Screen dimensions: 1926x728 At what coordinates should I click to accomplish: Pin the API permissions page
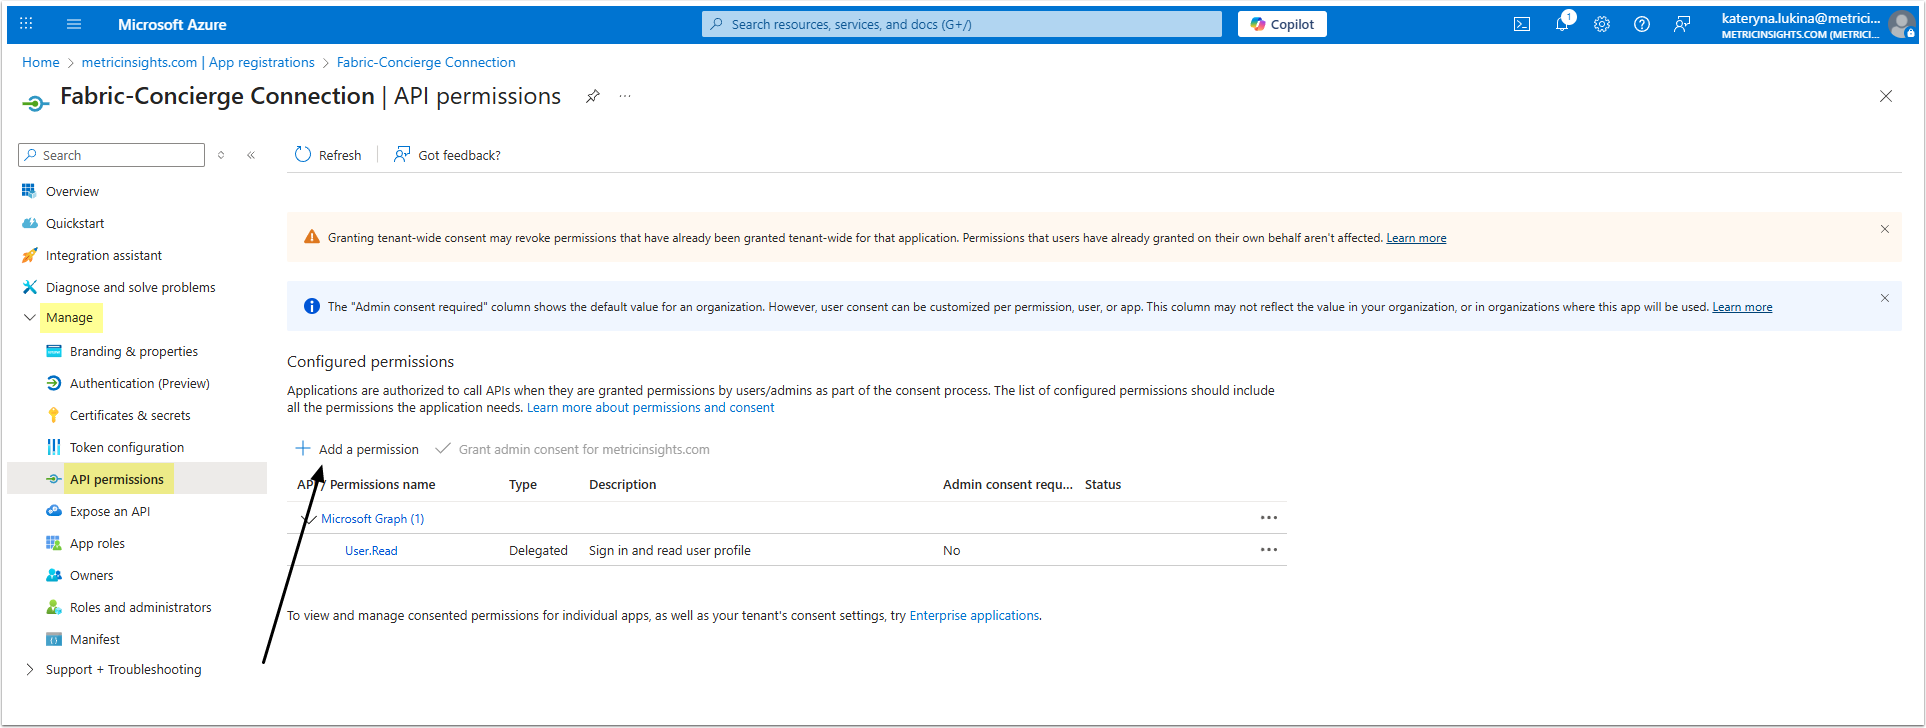click(x=593, y=96)
